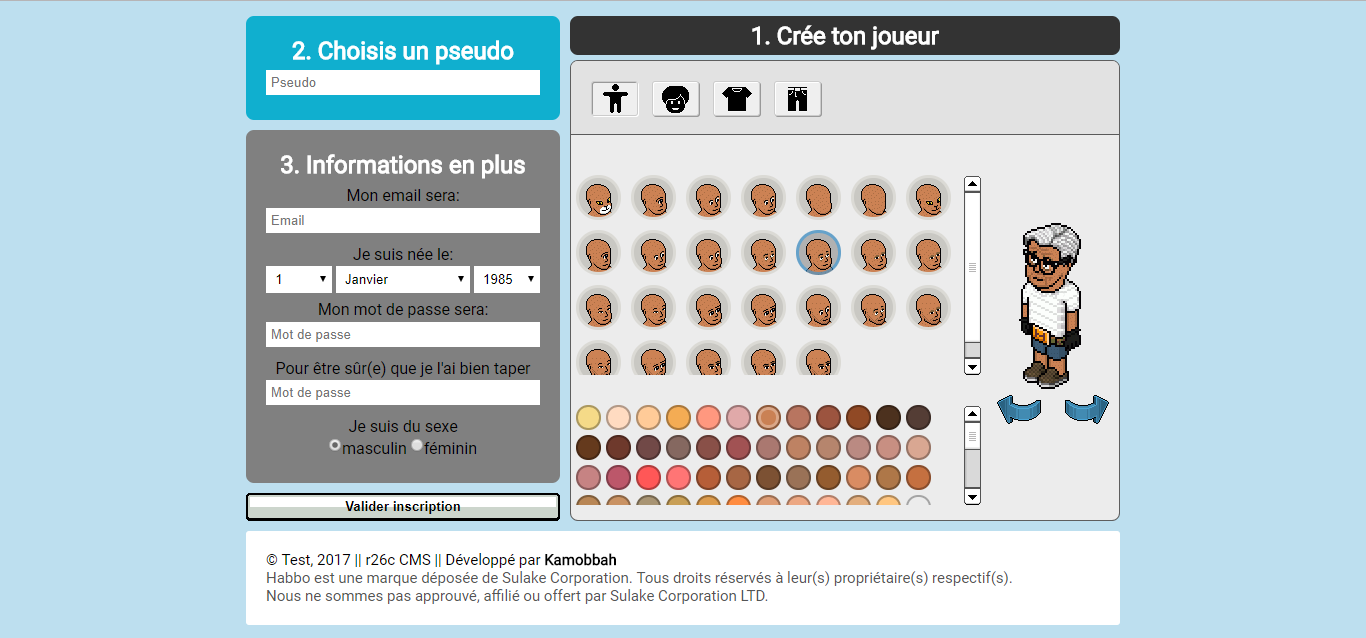Click the color palette scrollbar thumb
Viewport: 1366px width, 638px height.
972,436
